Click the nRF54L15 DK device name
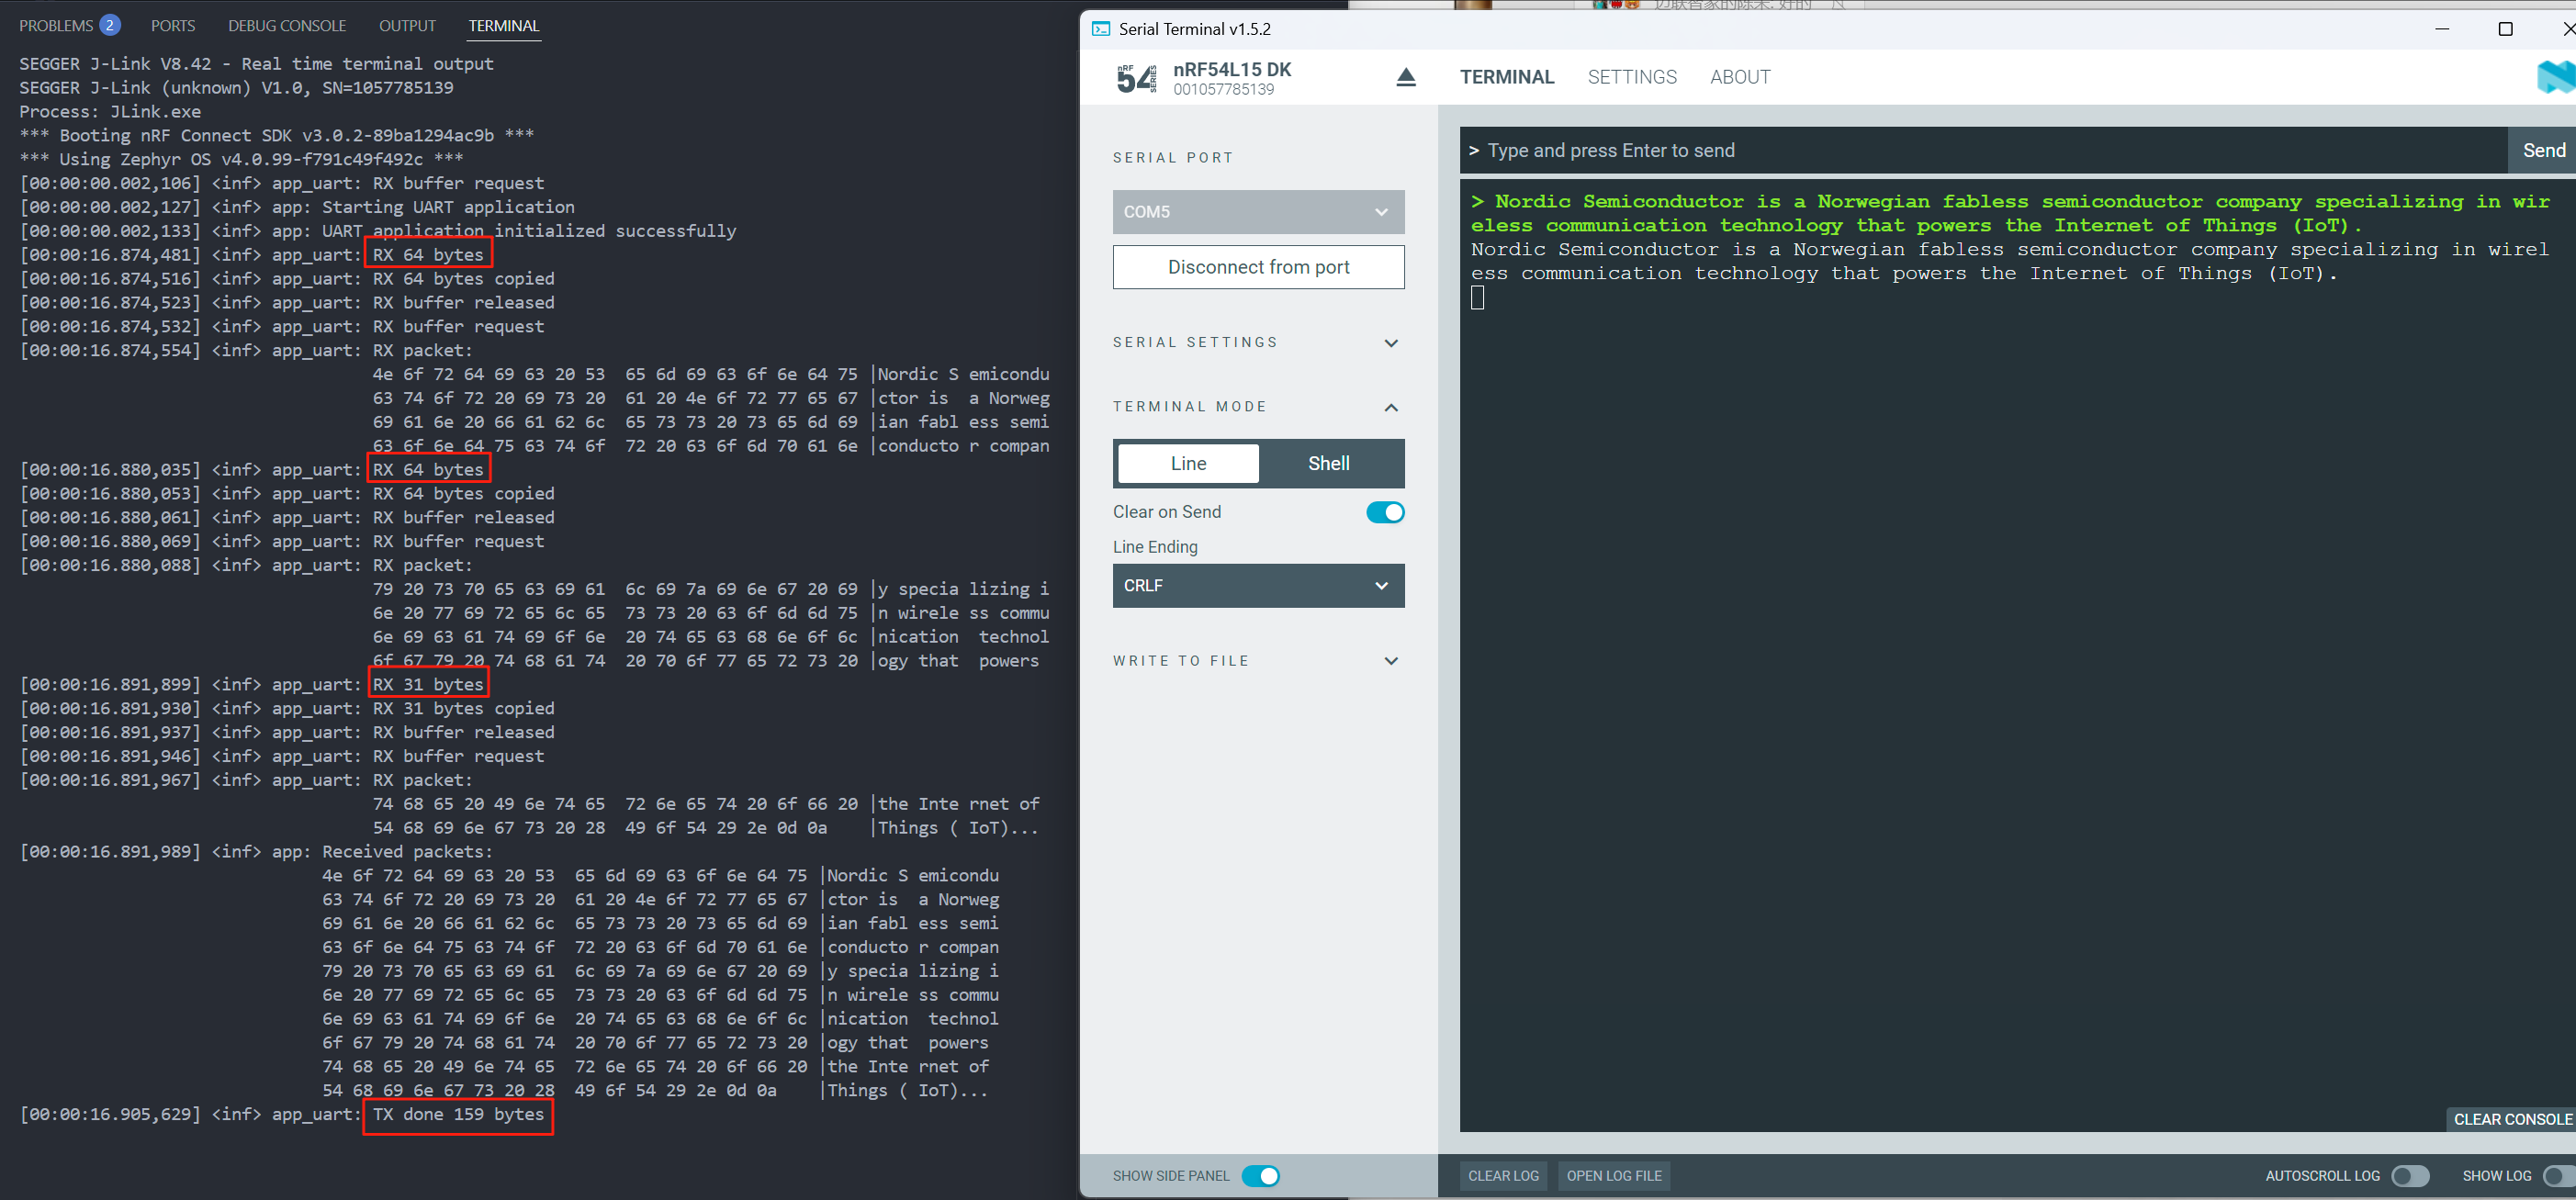 click(x=1232, y=70)
